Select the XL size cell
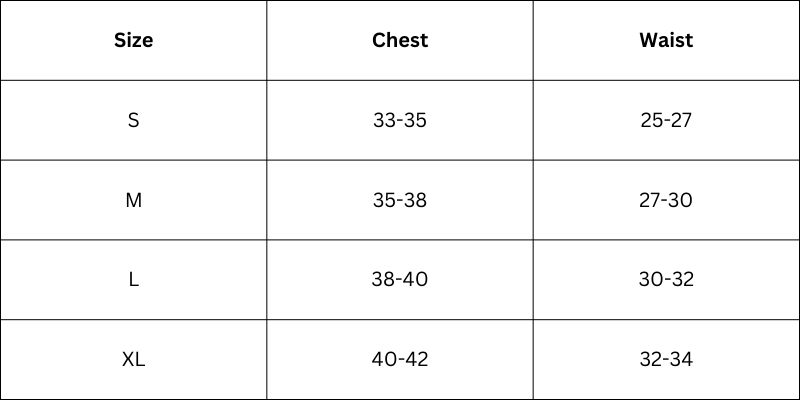This screenshot has width=800, height=400. coord(133,359)
